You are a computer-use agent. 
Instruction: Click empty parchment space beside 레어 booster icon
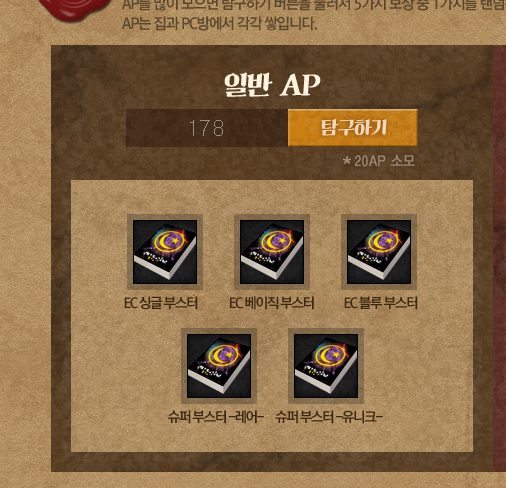(x=127, y=367)
